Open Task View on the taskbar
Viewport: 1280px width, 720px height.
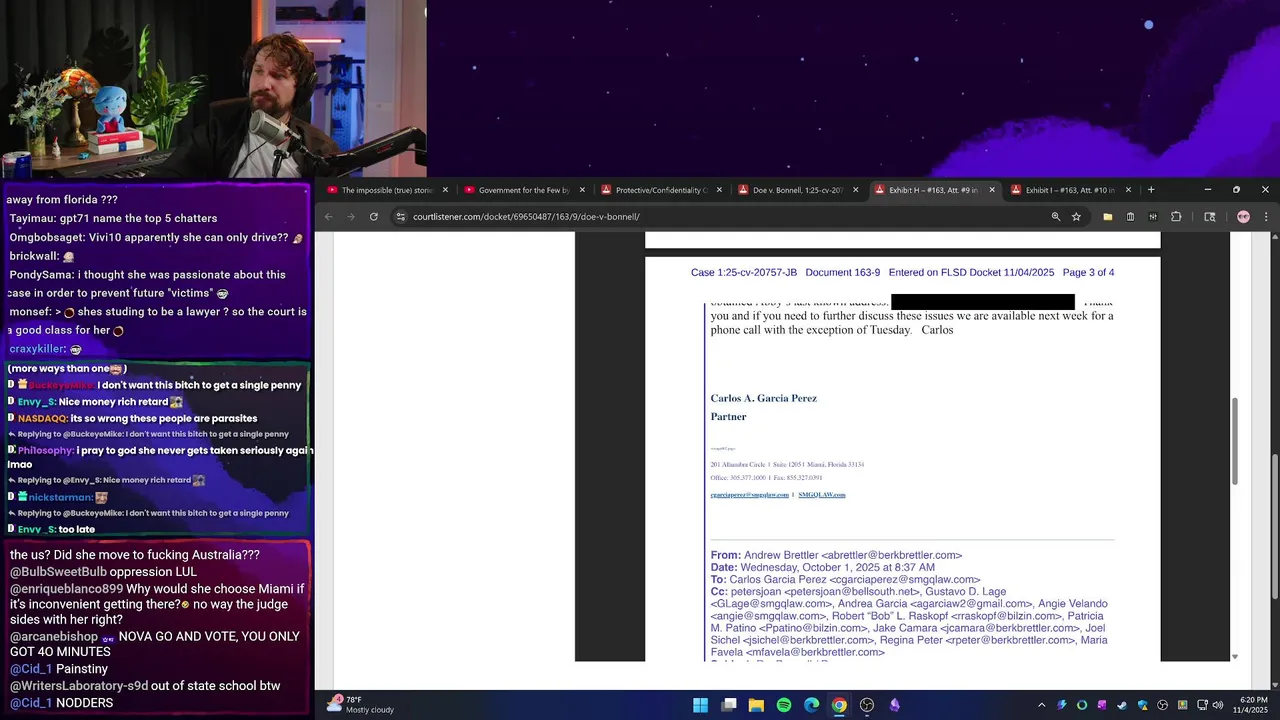pos(729,705)
